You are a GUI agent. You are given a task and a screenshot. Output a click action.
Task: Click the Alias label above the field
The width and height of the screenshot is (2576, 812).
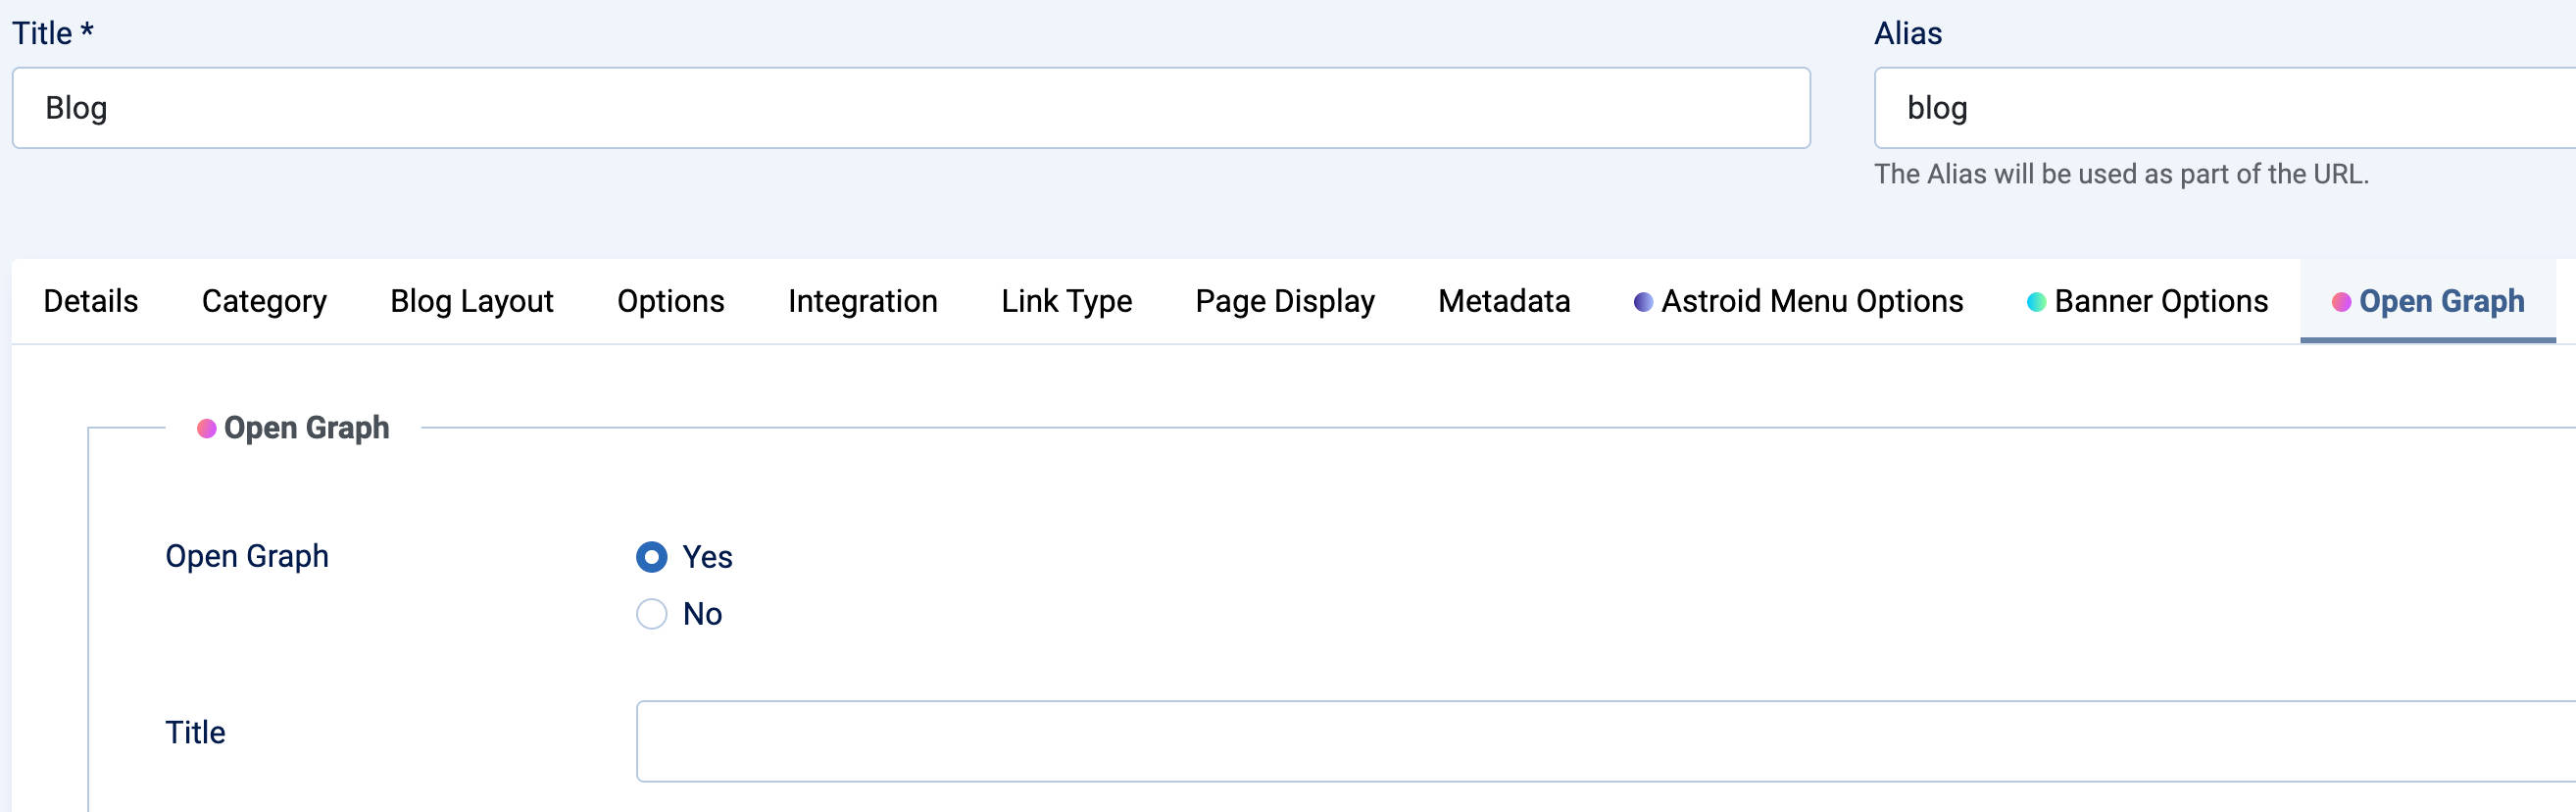pos(1907,33)
